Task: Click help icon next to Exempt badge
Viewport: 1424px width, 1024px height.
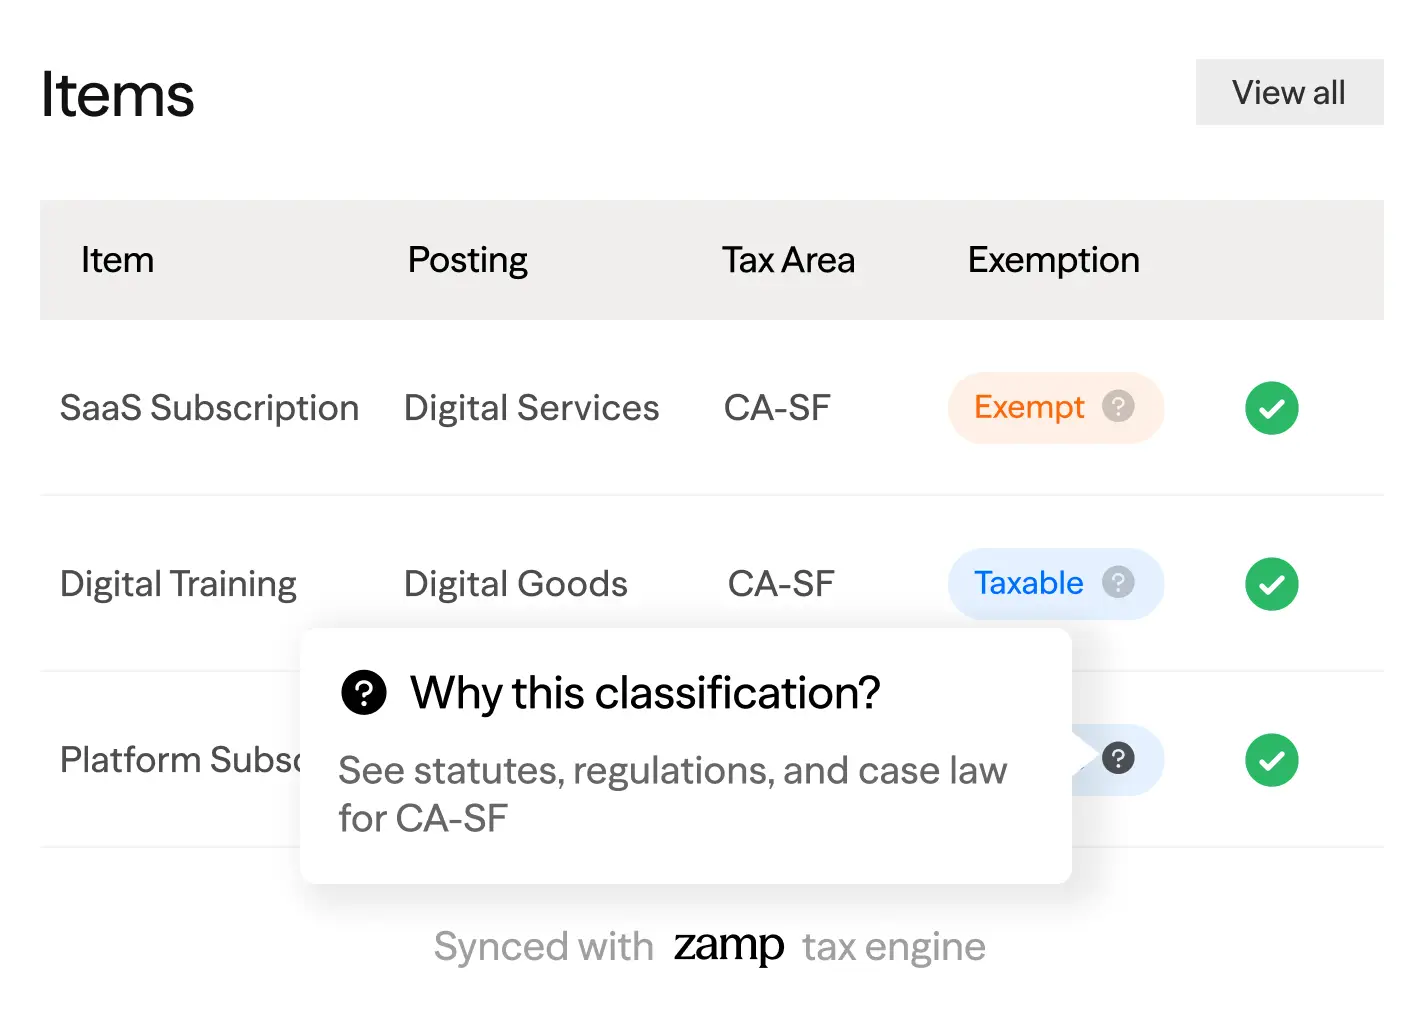Action: click(x=1118, y=406)
